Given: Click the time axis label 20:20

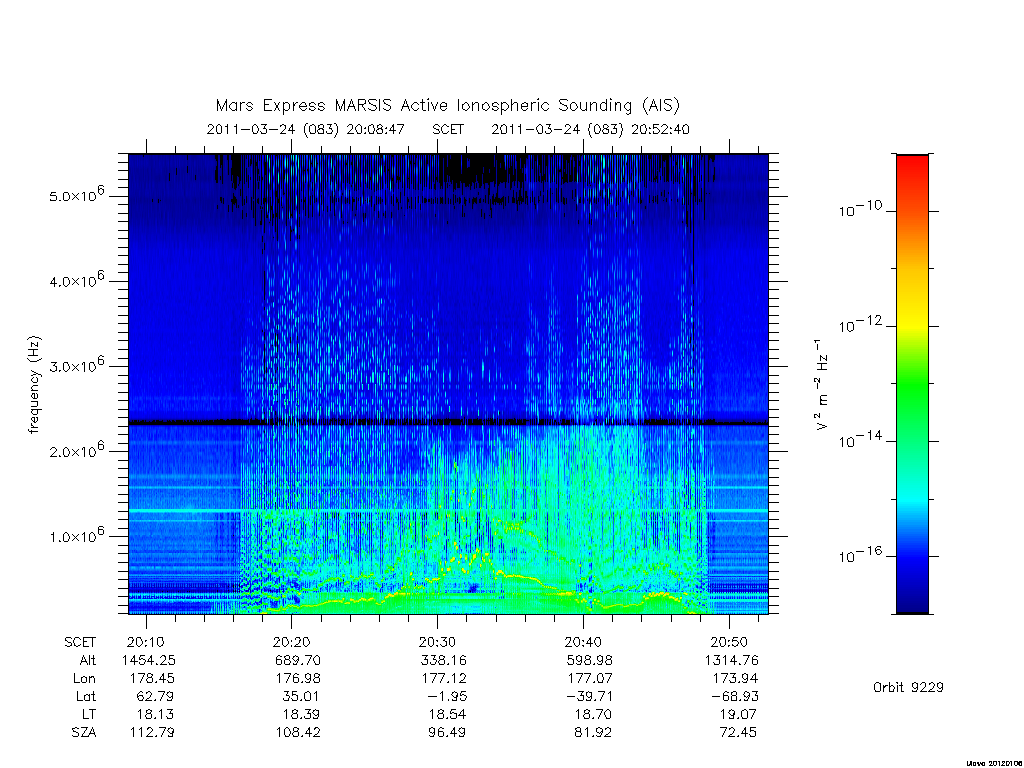Looking at the screenshot, I should (x=291, y=643).
